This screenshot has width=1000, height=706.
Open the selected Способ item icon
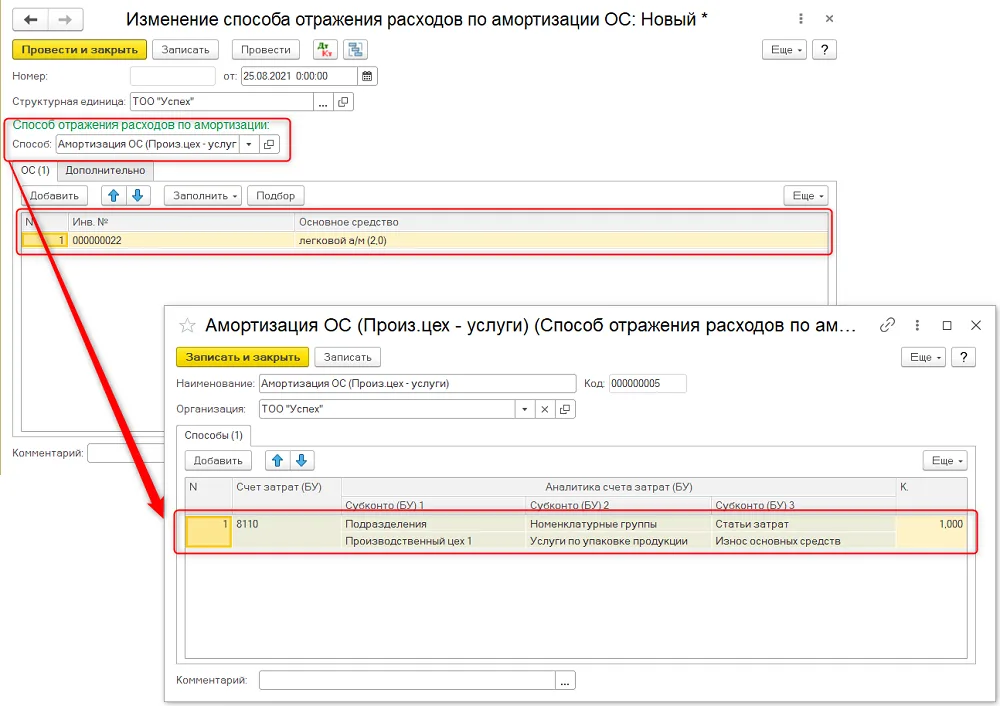point(269,144)
